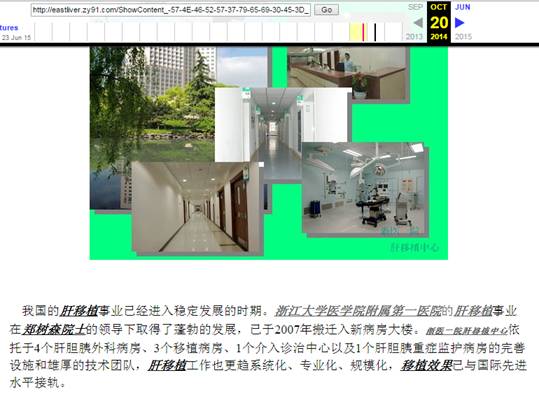
Task: Select the SEP month label
Action: pyautogui.click(x=415, y=7)
